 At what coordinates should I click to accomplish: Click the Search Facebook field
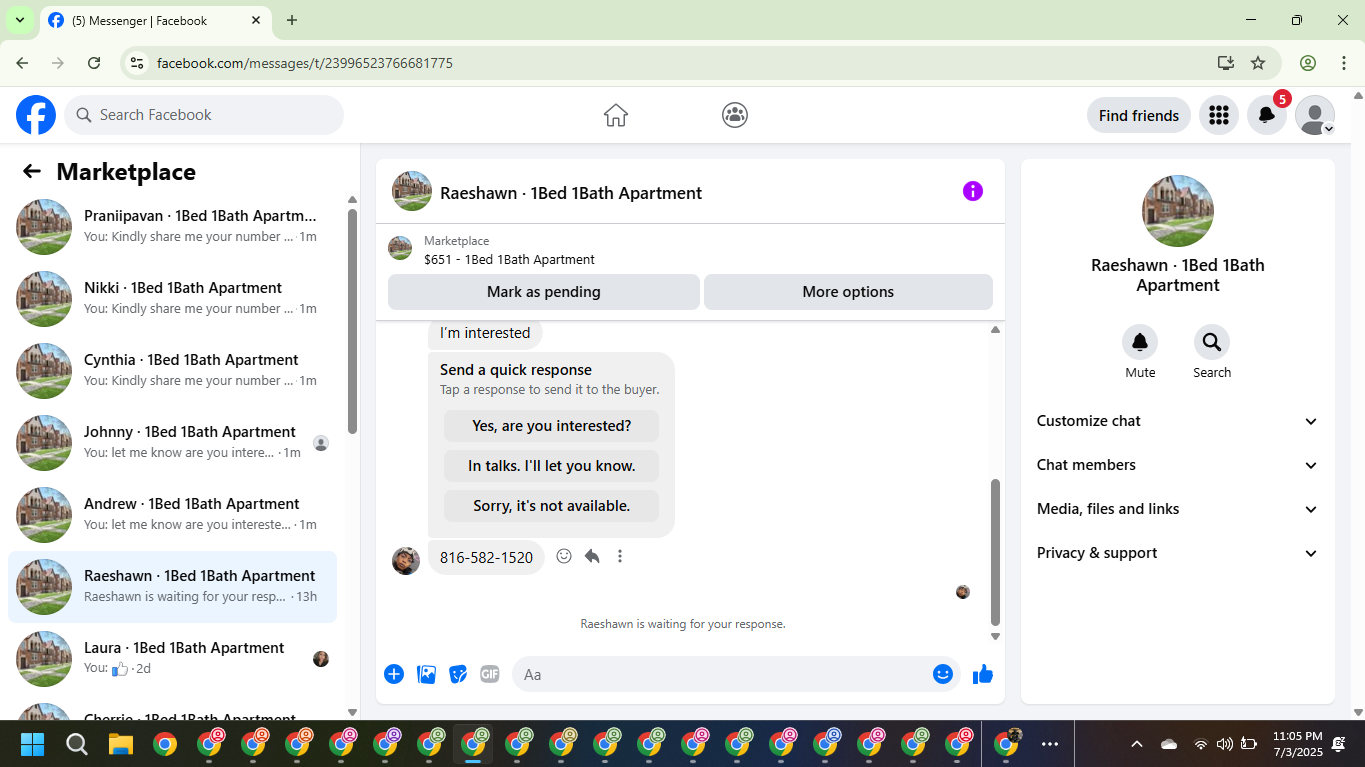click(x=204, y=115)
